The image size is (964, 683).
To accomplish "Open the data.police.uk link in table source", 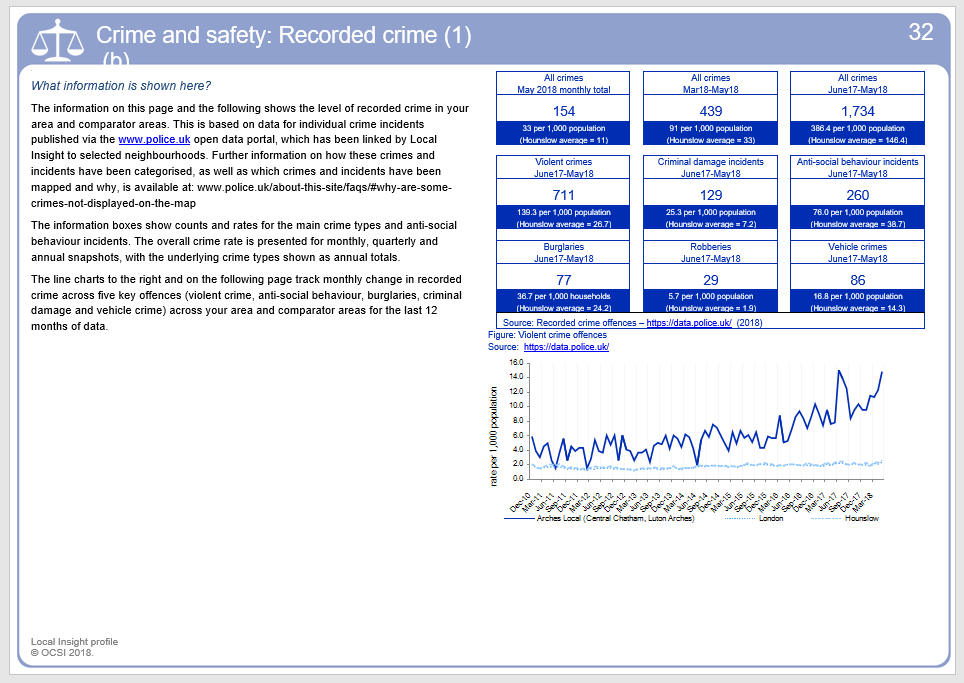I will point(689,323).
